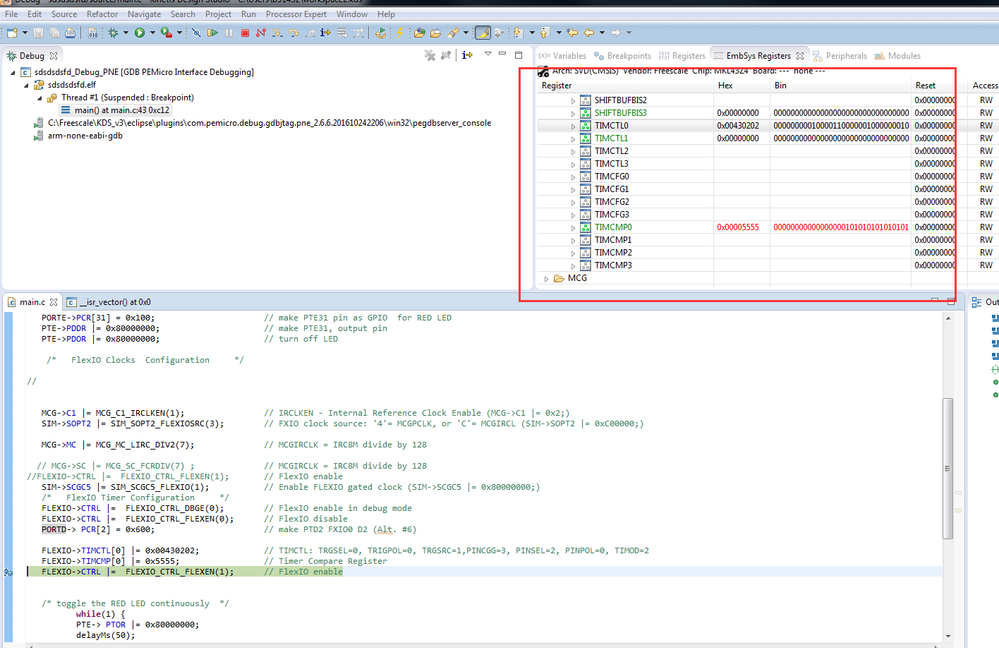Switch to the Breakpoints tab

pos(628,56)
